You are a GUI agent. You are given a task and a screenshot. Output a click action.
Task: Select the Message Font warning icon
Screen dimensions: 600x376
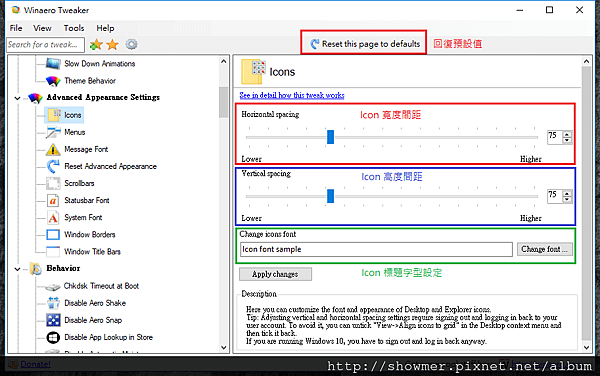pyautogui.click(x=53, y=149)
